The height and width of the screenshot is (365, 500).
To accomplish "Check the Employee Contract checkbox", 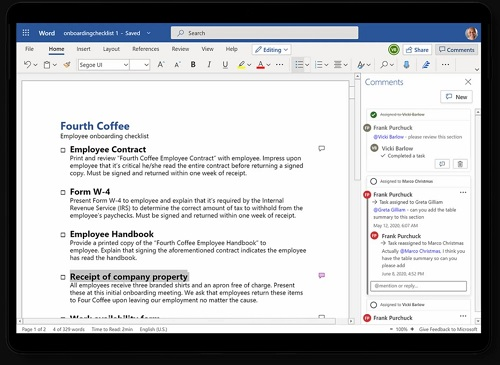I will coord(63,150).
